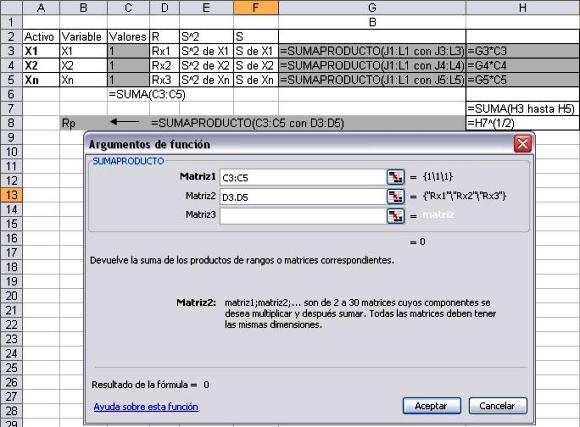Select row 13 header
The image size is (580, 427).
click(x=11, y=195)
